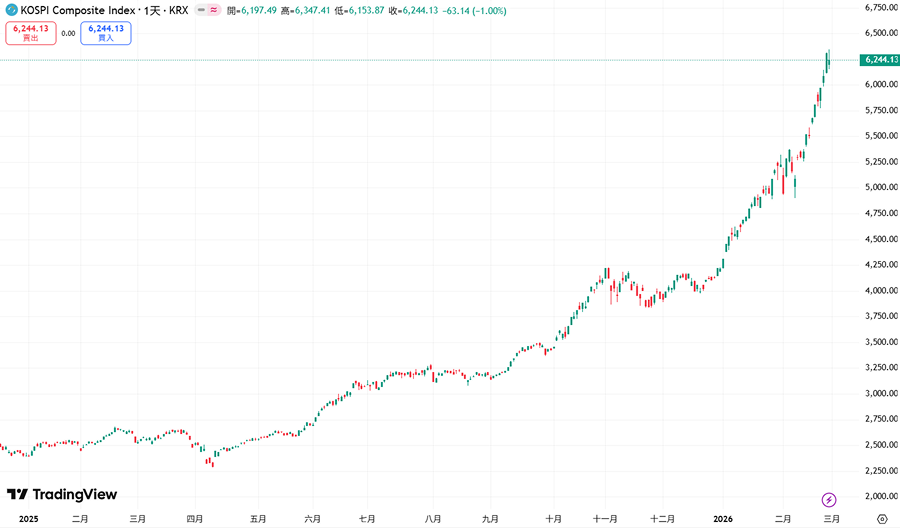Click the KOSPI symbol logo icon

(x=12, y=10)
